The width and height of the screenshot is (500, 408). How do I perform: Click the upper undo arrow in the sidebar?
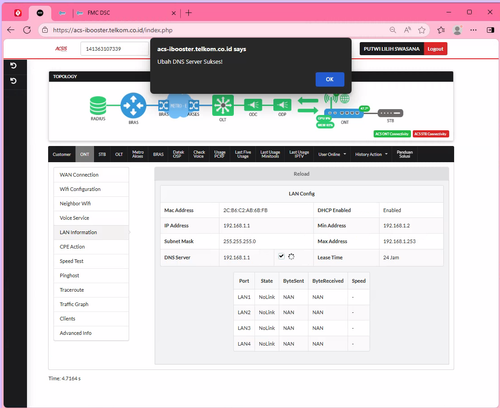(13, 66)
